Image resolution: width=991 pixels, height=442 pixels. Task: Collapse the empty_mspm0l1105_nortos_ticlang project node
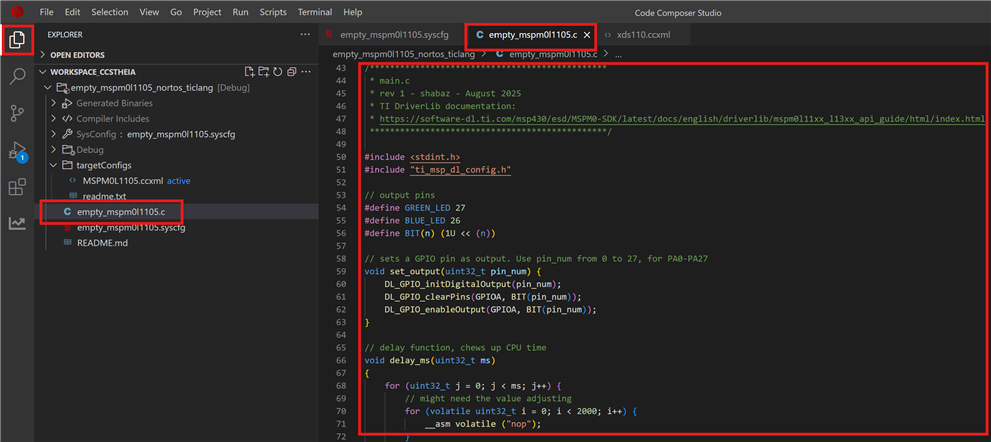click(47, 87)
